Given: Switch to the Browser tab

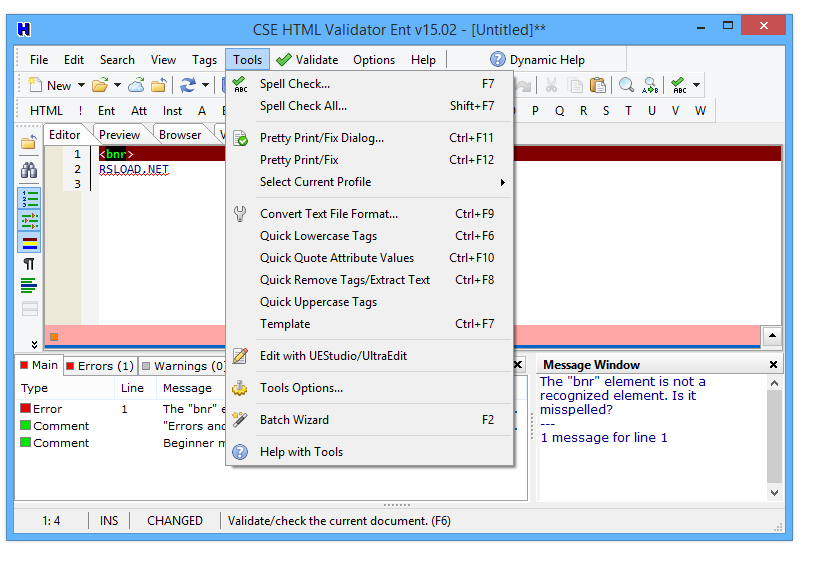Looking at the screenshot, I should pos(180,135).
